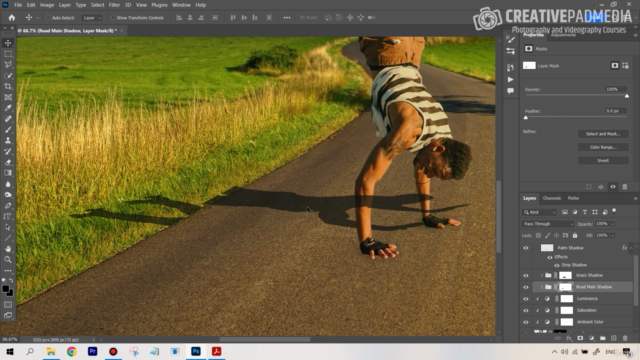Screen dimensions: 640x360
Task: Click the Density slider handle
Action: pyautogui.click(x=627, y=96)
